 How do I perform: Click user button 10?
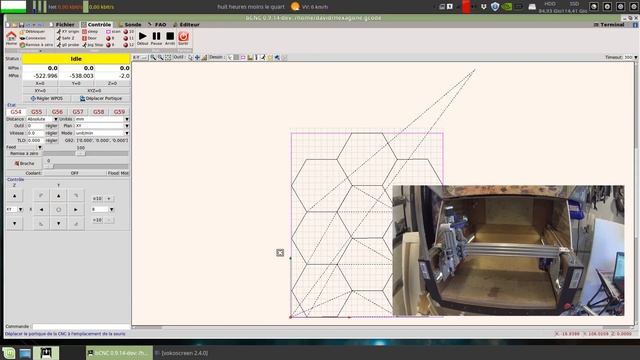point(129,31)
